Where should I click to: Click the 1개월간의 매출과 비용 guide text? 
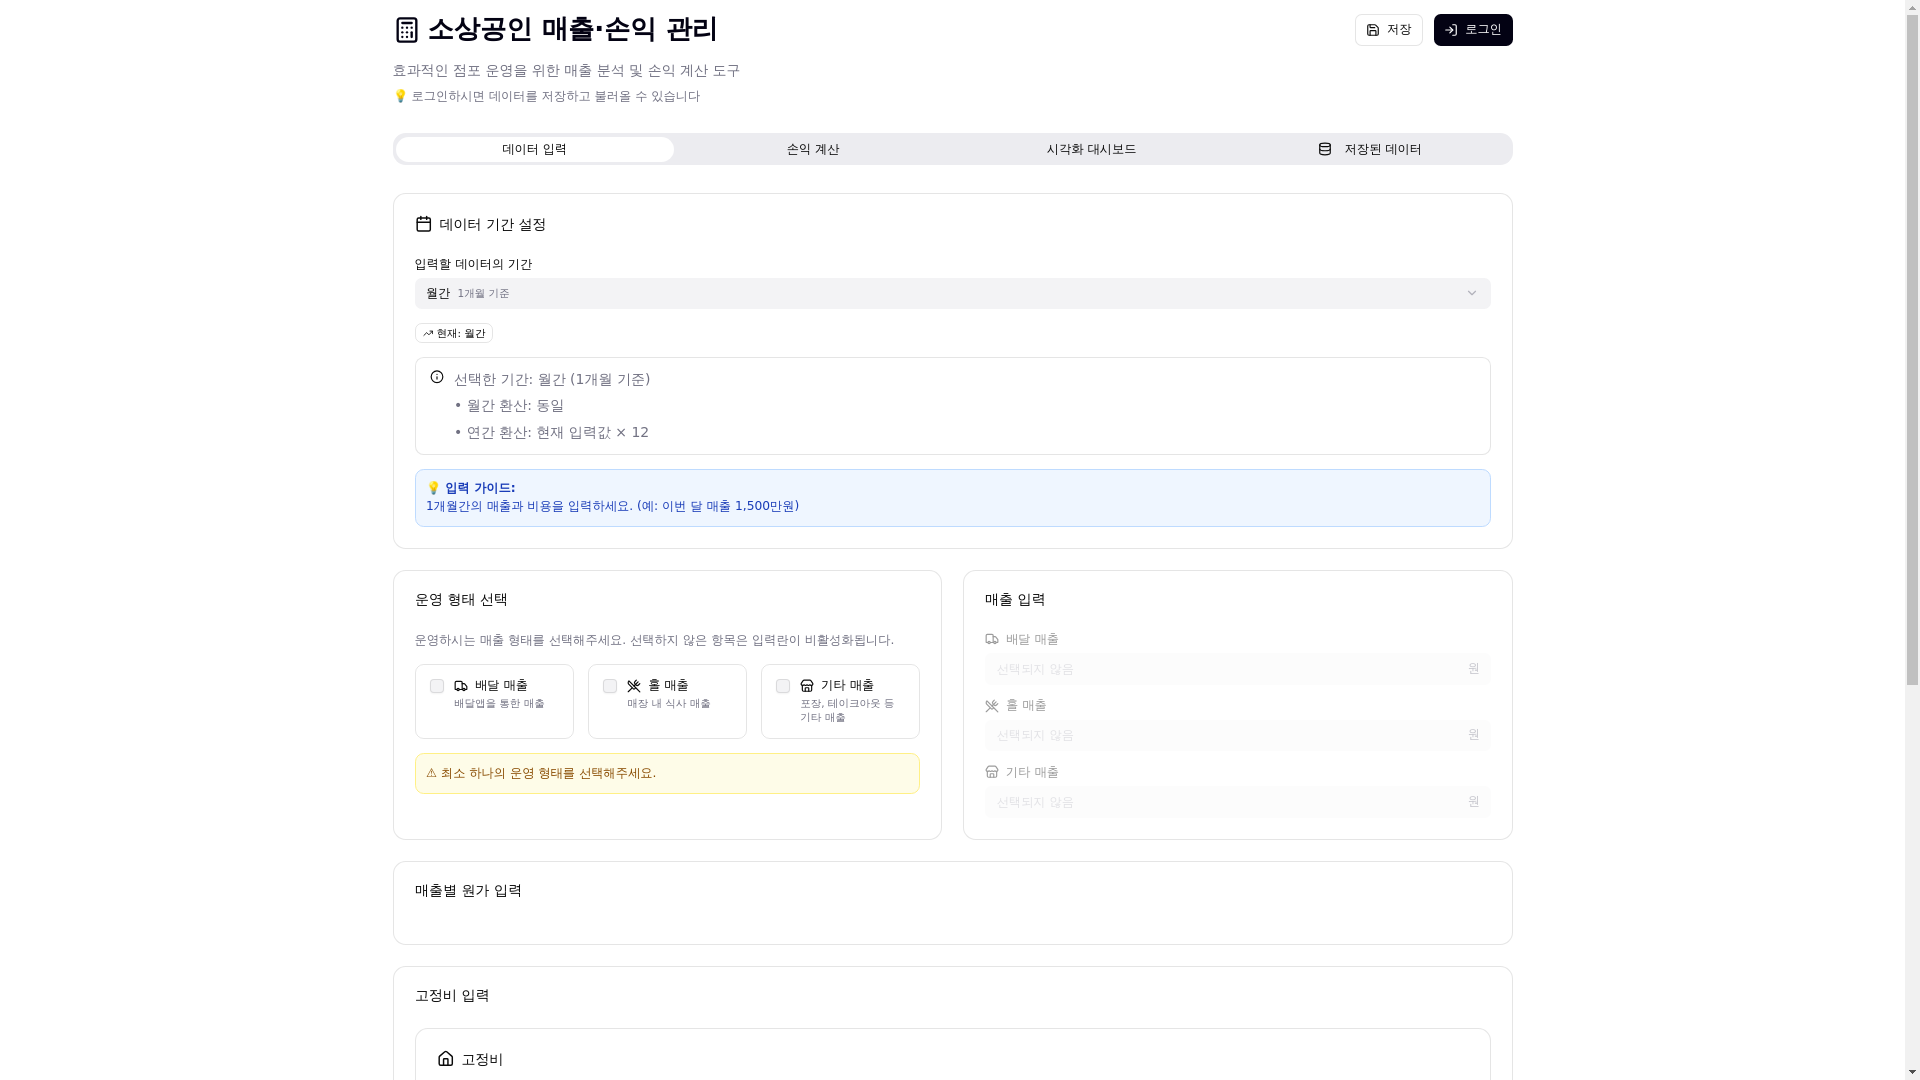[612, 506]
